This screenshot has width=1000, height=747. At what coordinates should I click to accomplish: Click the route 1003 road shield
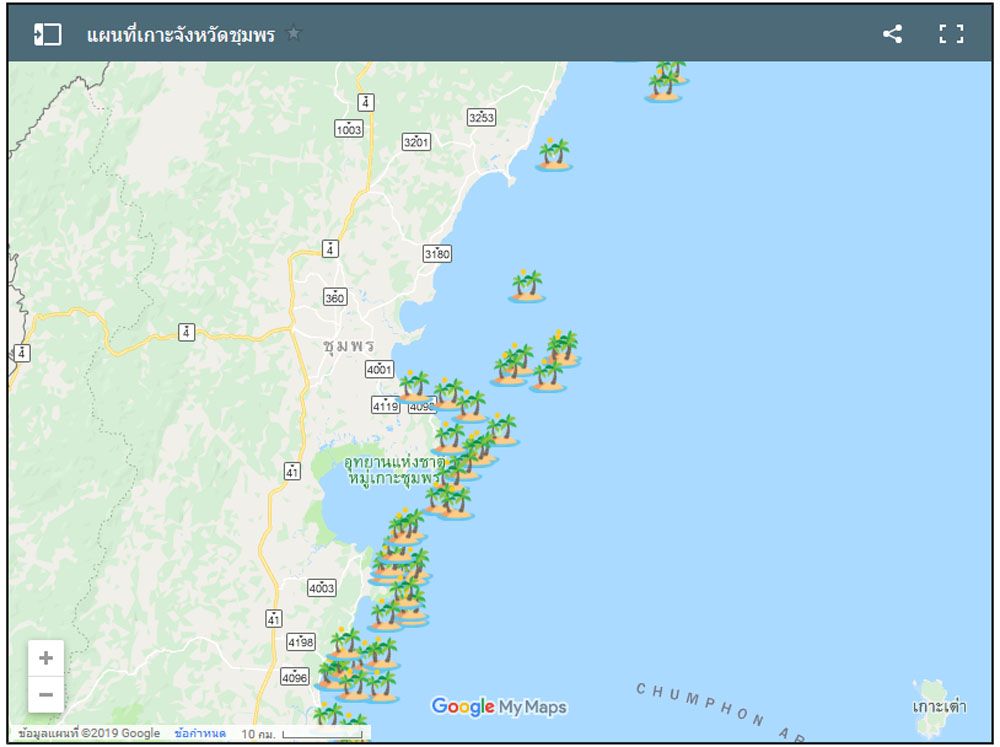349,129
